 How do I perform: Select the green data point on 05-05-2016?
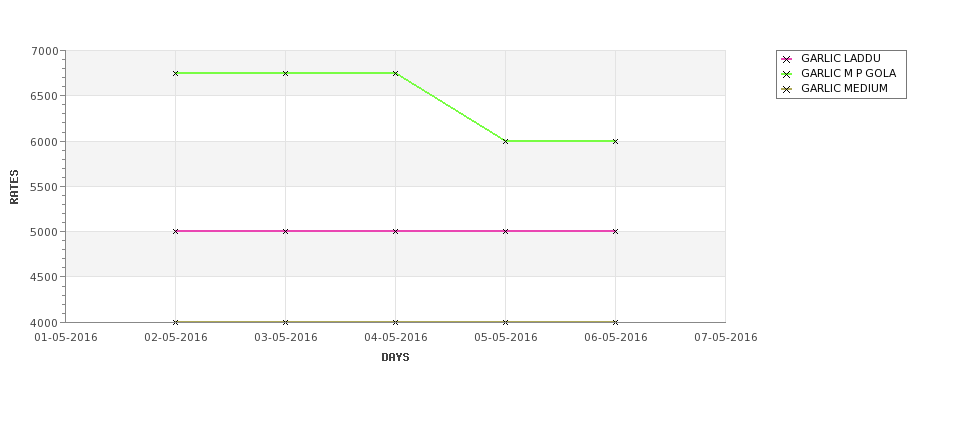pyautogui.click(x=506, y=141)
